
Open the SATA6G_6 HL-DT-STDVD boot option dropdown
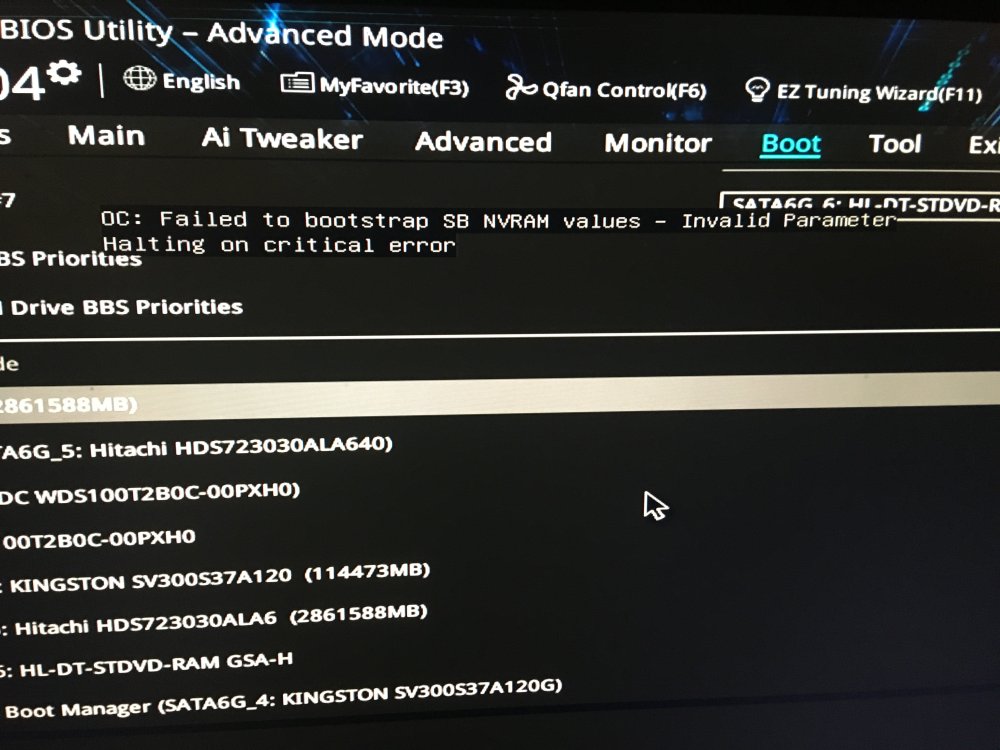pyautogui.click(x=860, y=205)
